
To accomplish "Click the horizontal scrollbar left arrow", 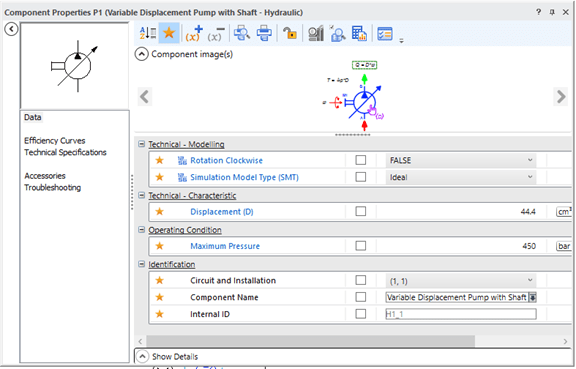I will [x=140, y=341].
